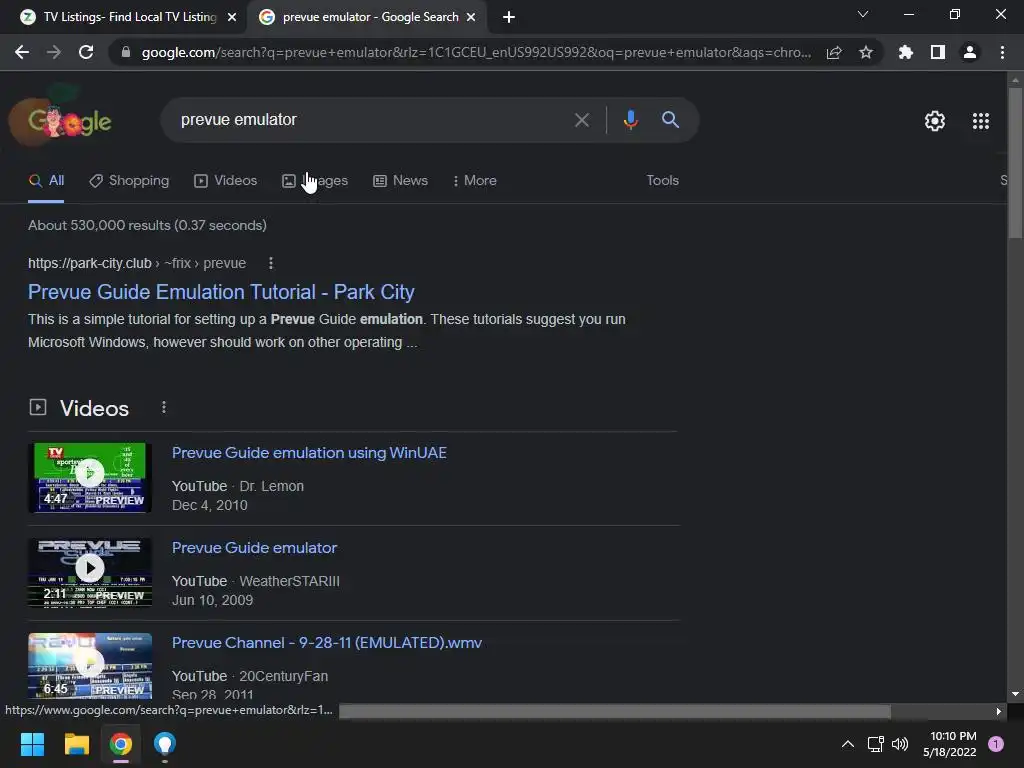The height and width of the screenshot is (768, 1024).
Task: Share this page using the share icon
Action: 834,52
